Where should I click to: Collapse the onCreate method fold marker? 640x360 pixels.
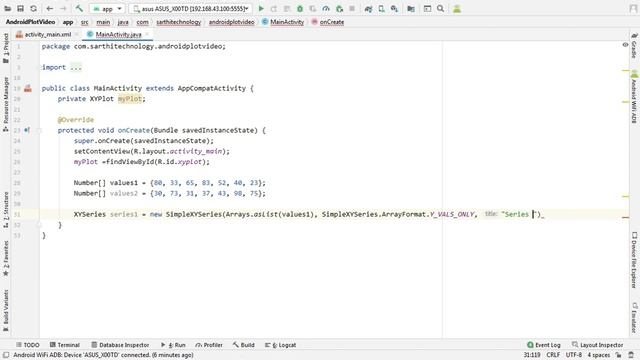[x=40, y=130]
